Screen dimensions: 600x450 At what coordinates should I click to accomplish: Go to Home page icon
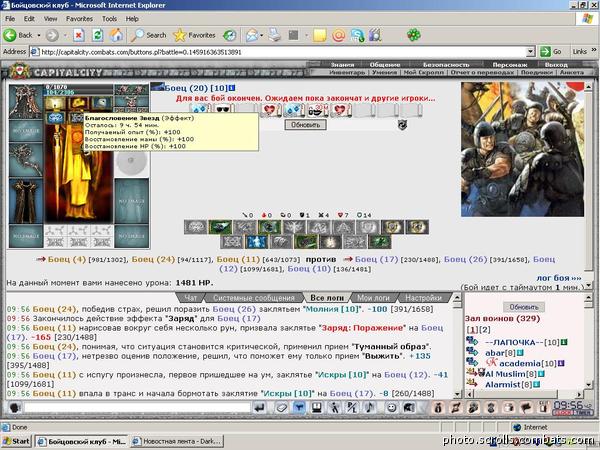(x=116, y=36)
